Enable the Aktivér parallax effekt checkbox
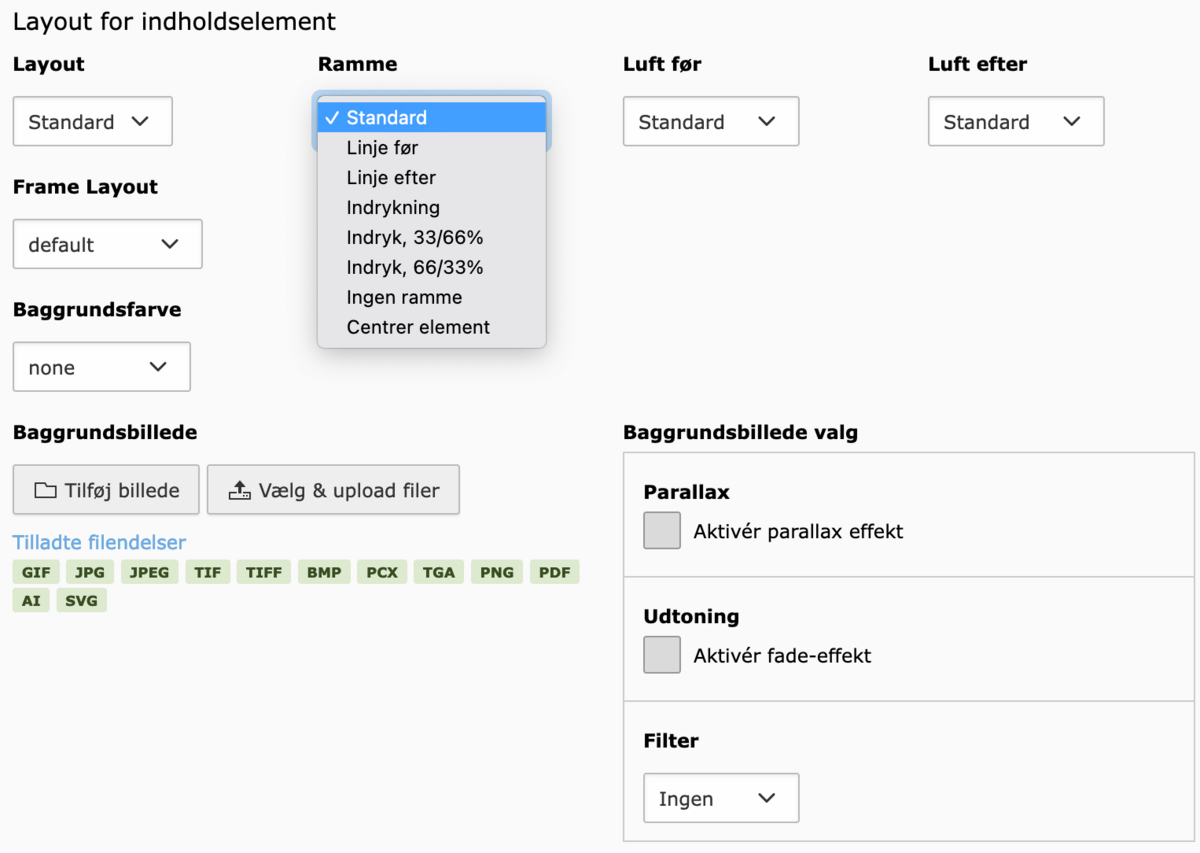The height and width of the screenshot is (853, 1200). click(x=662, y=531)
